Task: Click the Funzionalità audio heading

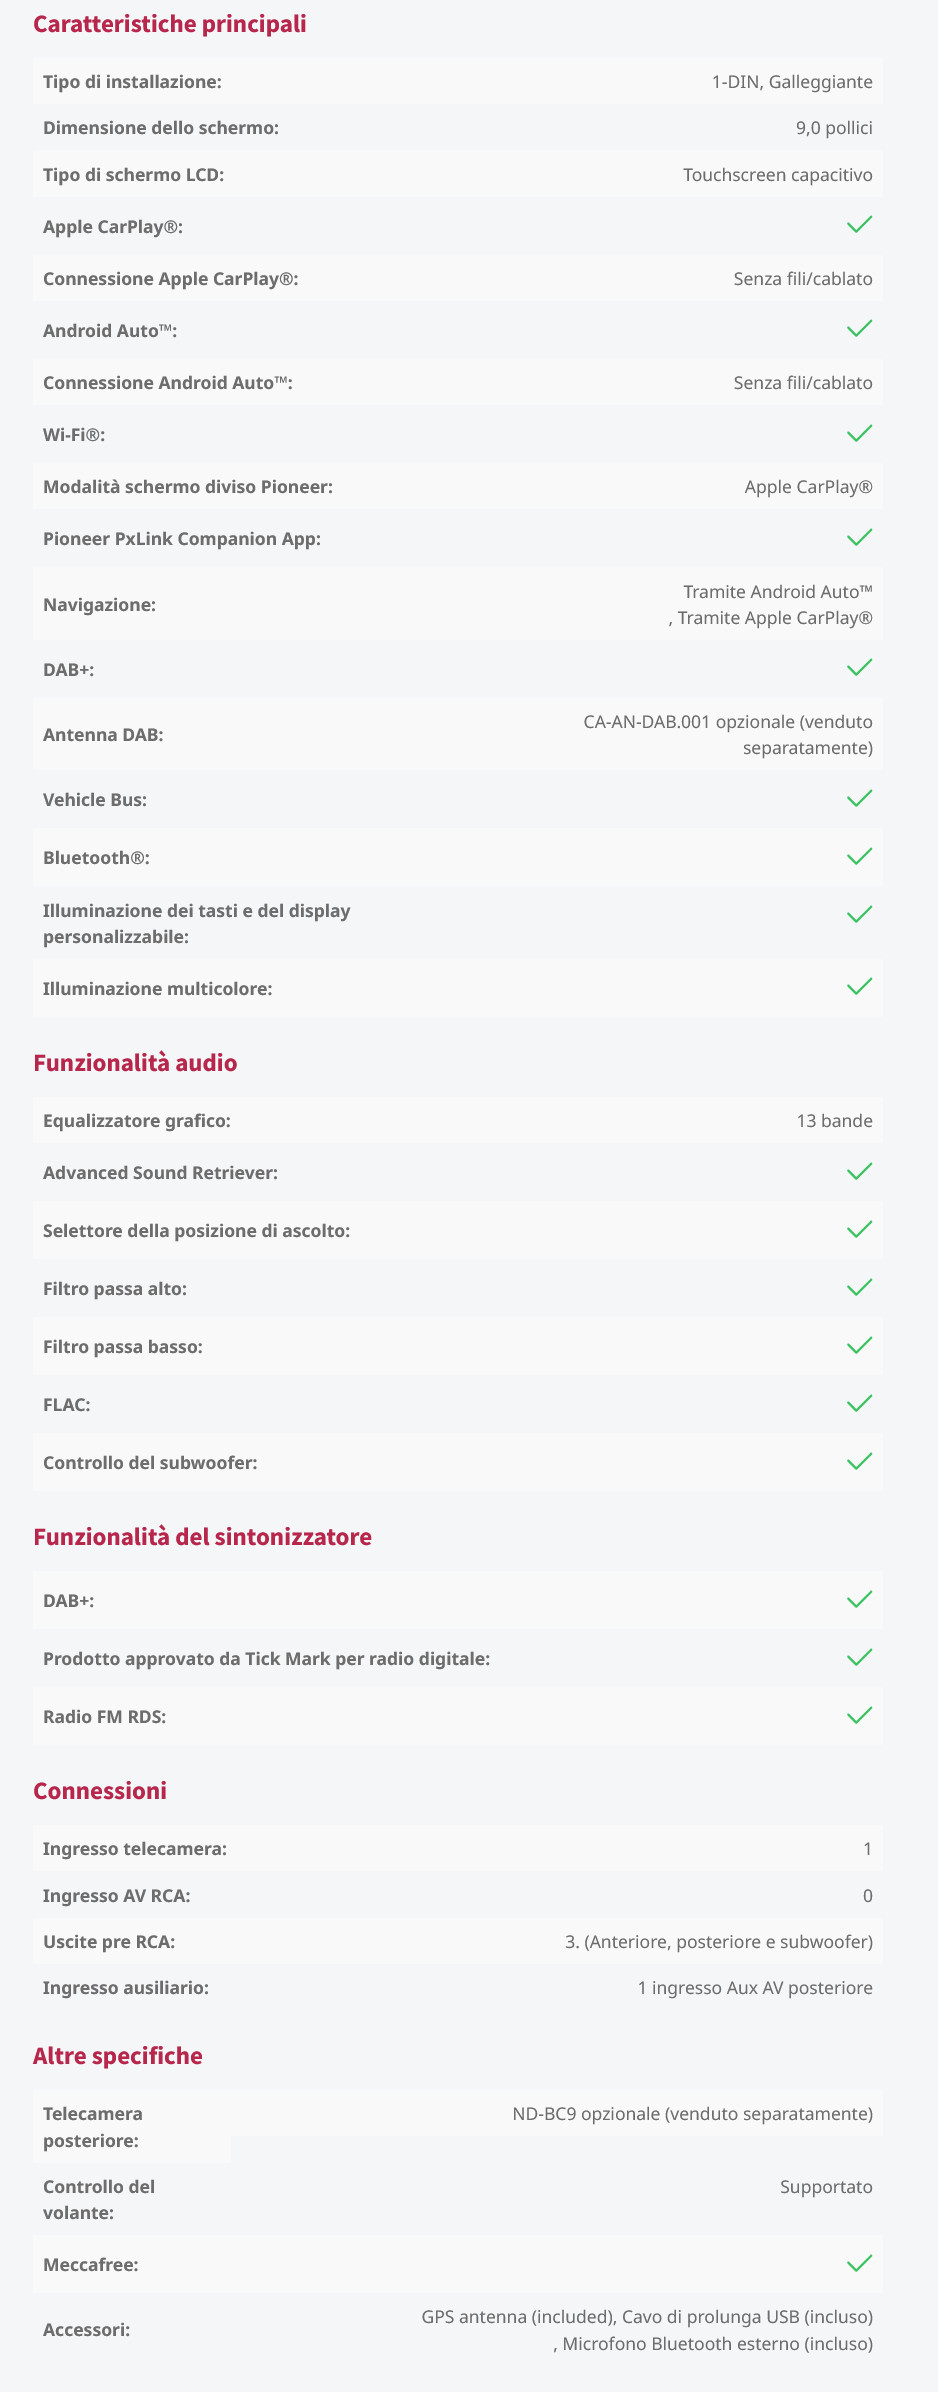Action: tap(135, 1063)
